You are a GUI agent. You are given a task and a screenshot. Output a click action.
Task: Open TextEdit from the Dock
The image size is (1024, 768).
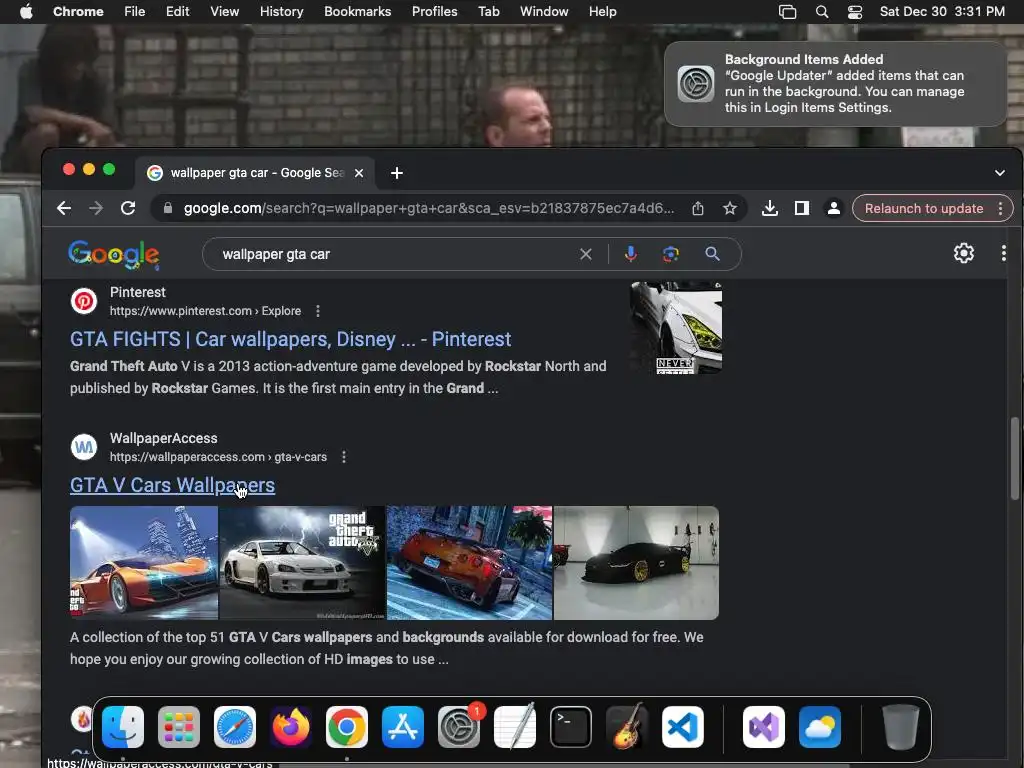point(515,727)
